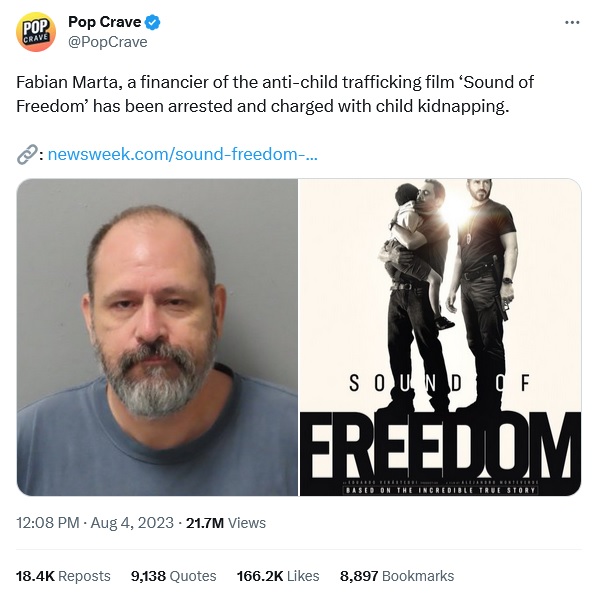Click the tweet text about Fabian Marta
Viewport: 598px width, 593px height.
pyautogui.click(x=275, y=94)
